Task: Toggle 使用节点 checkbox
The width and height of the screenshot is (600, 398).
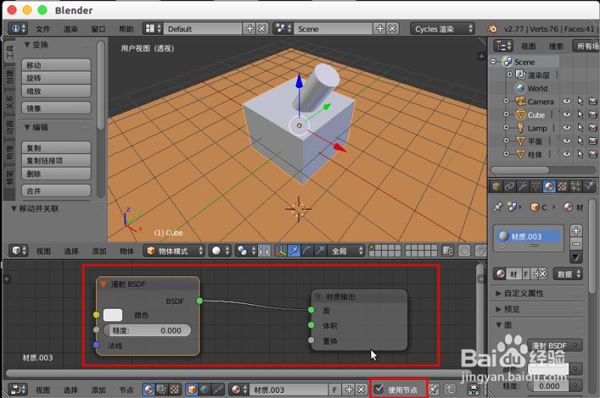Action: 379,389
